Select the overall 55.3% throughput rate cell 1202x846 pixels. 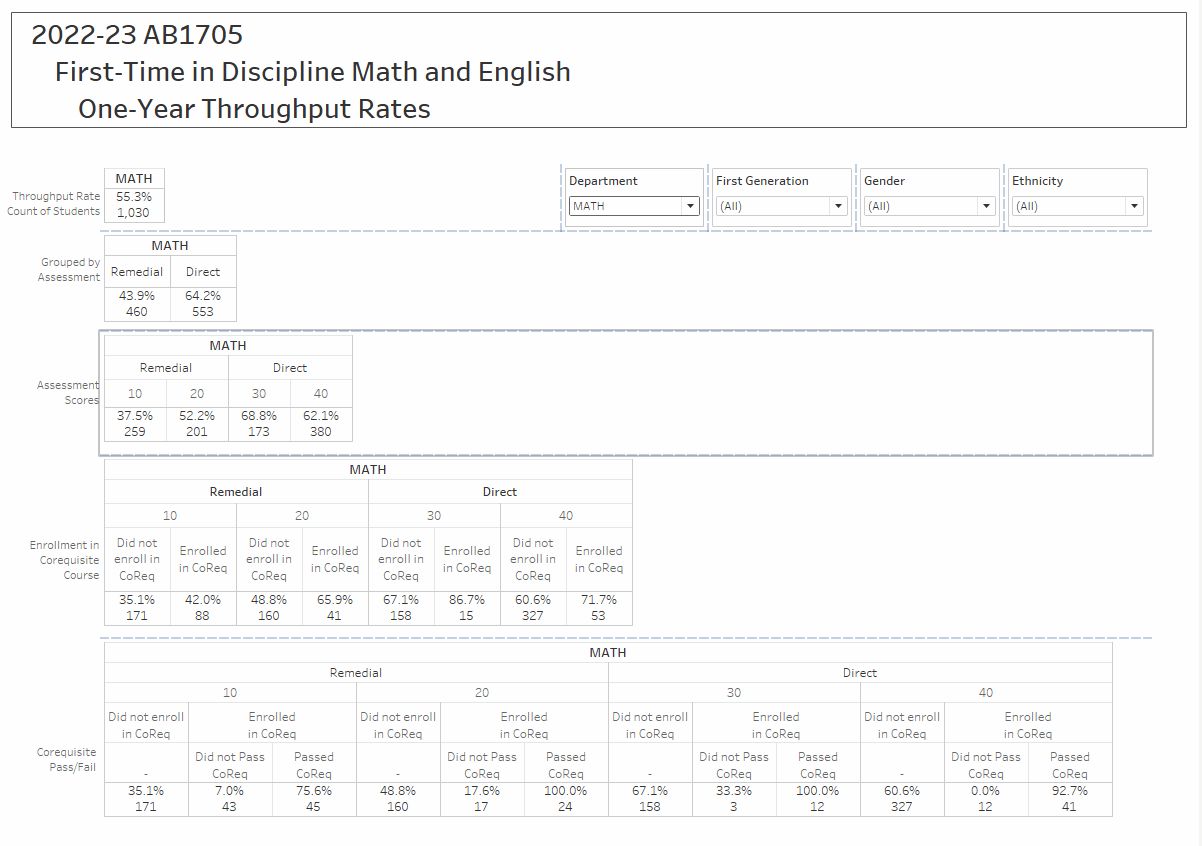(134, 197)
